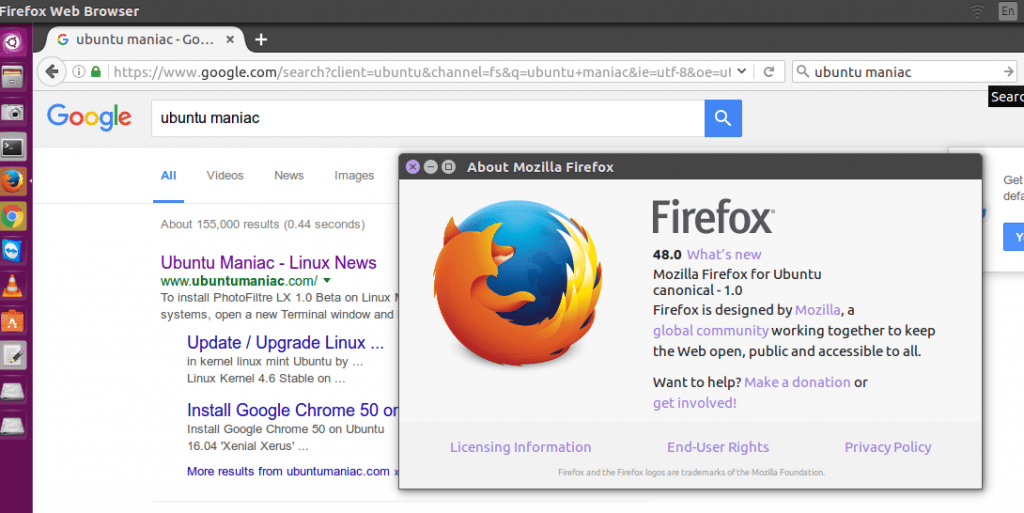
Task: Open the Text Editor from dock
Action: (12, 356)
